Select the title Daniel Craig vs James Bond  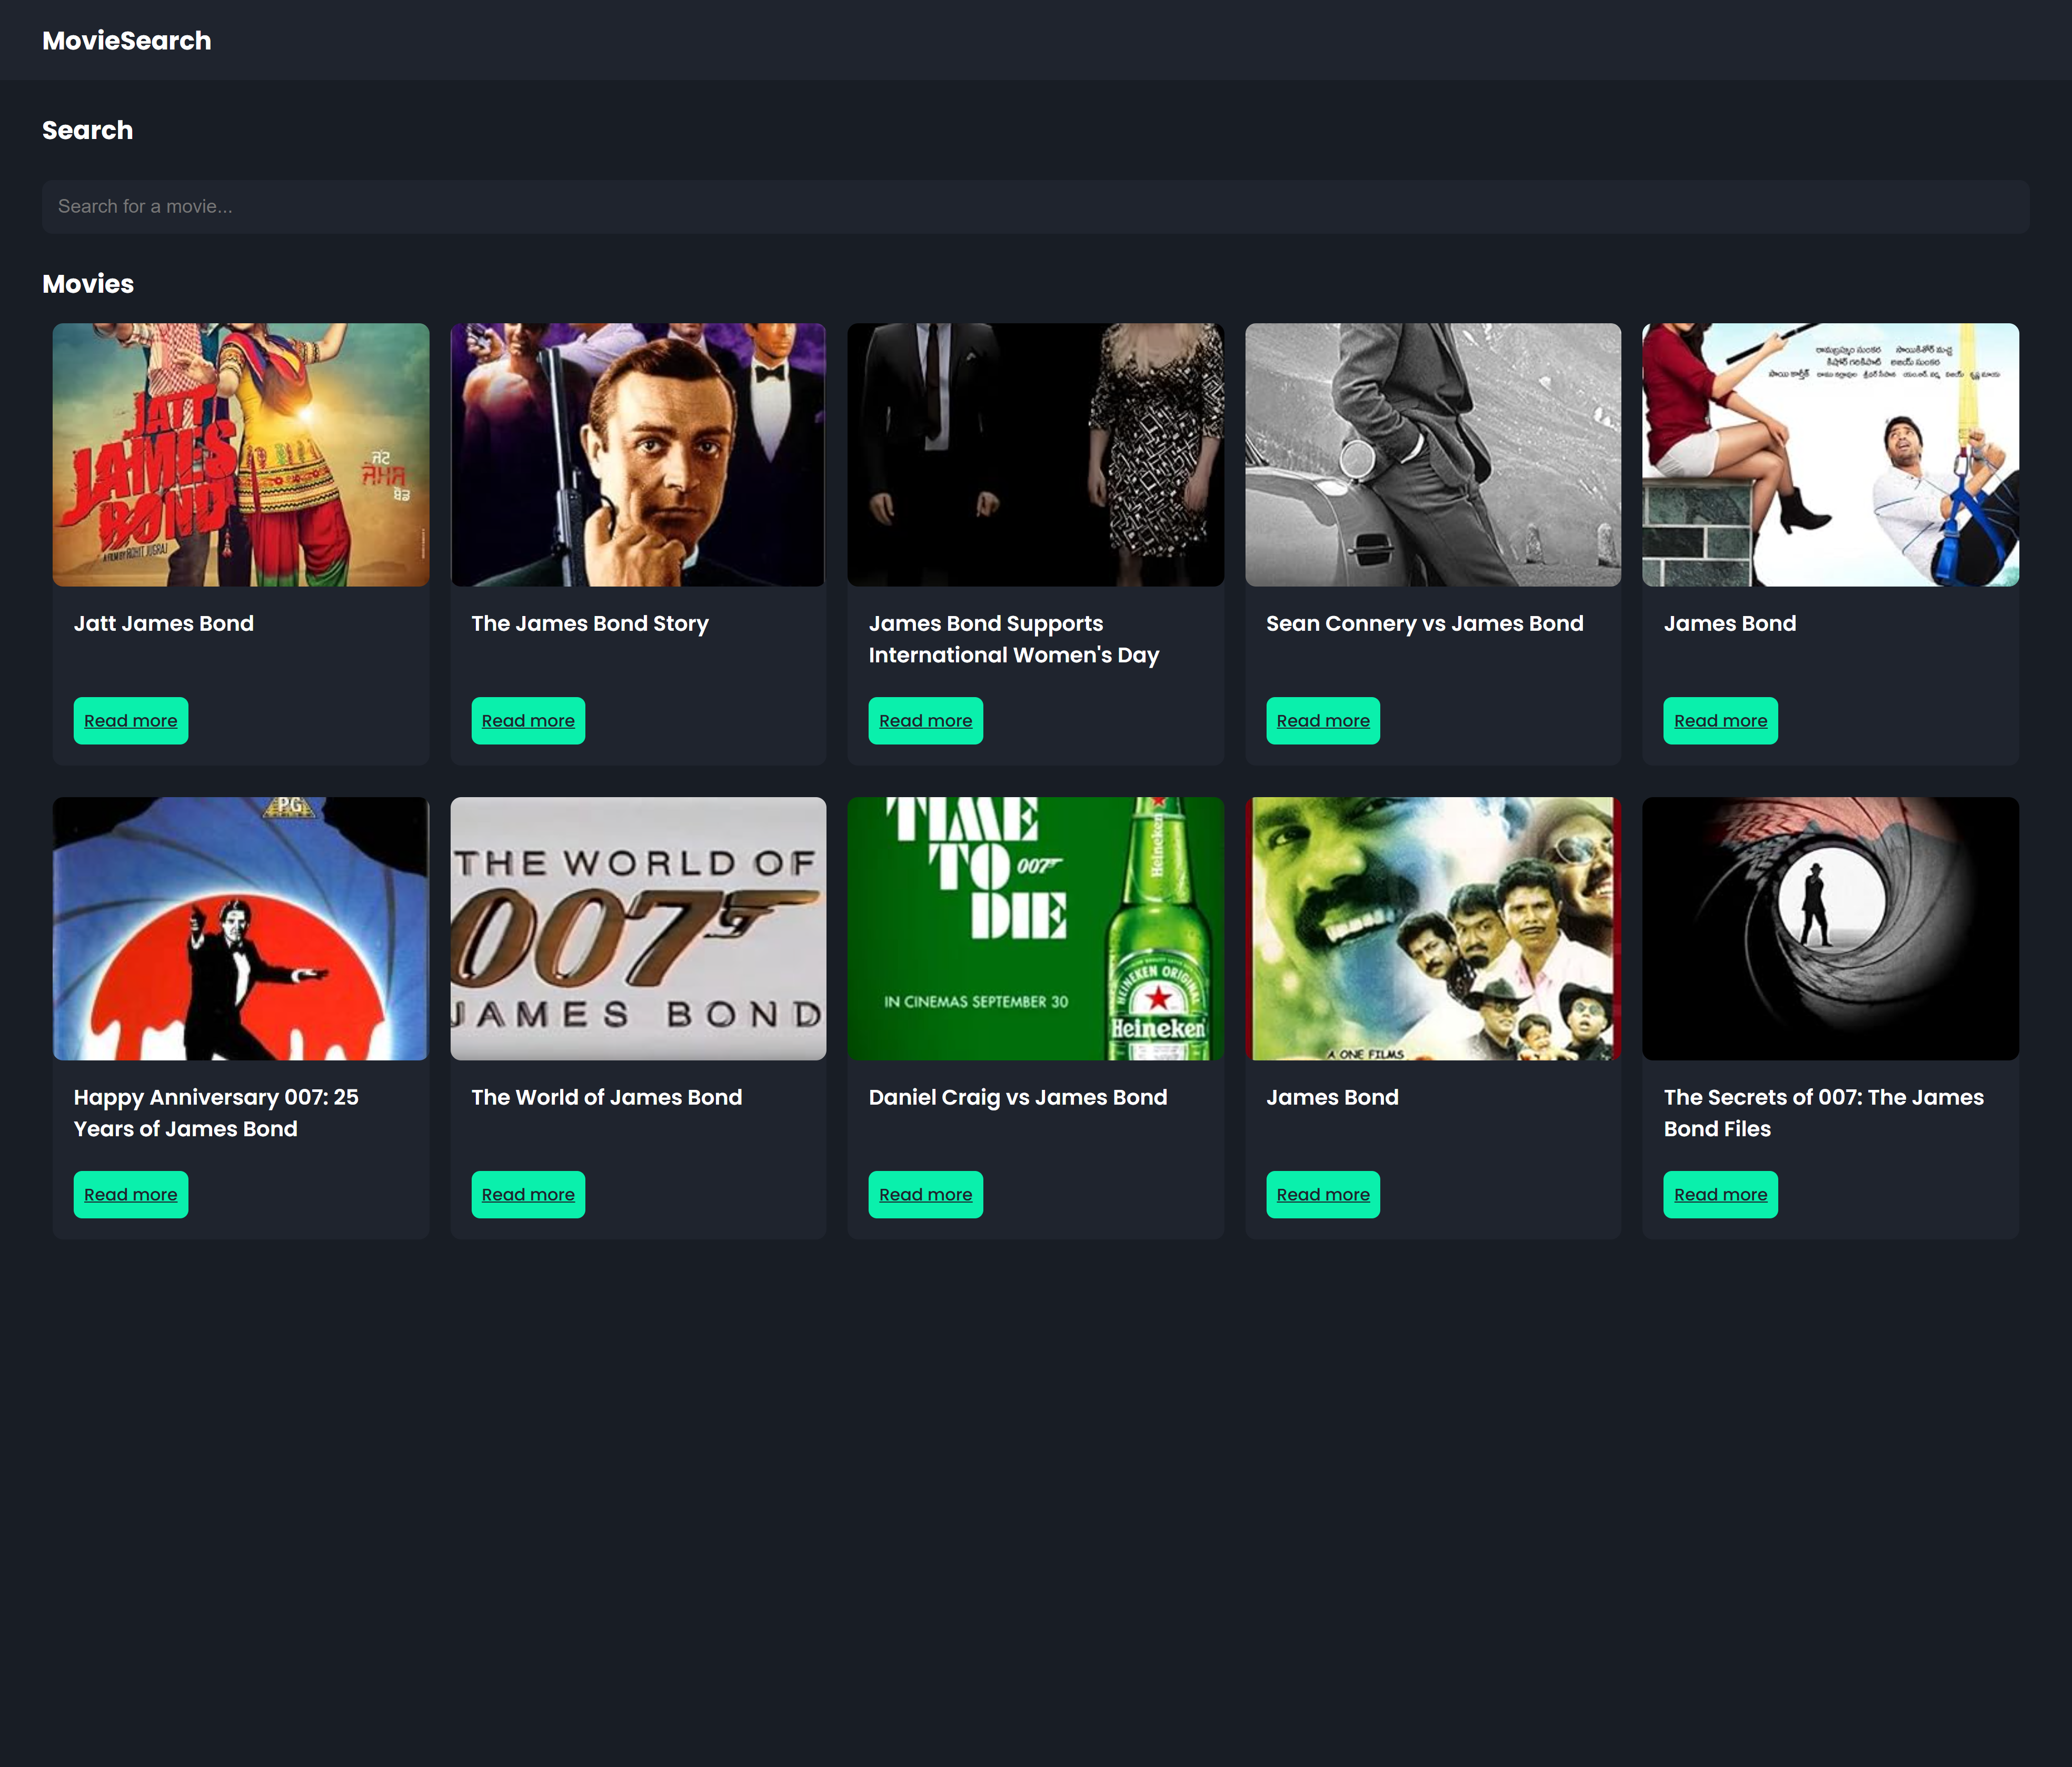[x=1017, y=1097]
